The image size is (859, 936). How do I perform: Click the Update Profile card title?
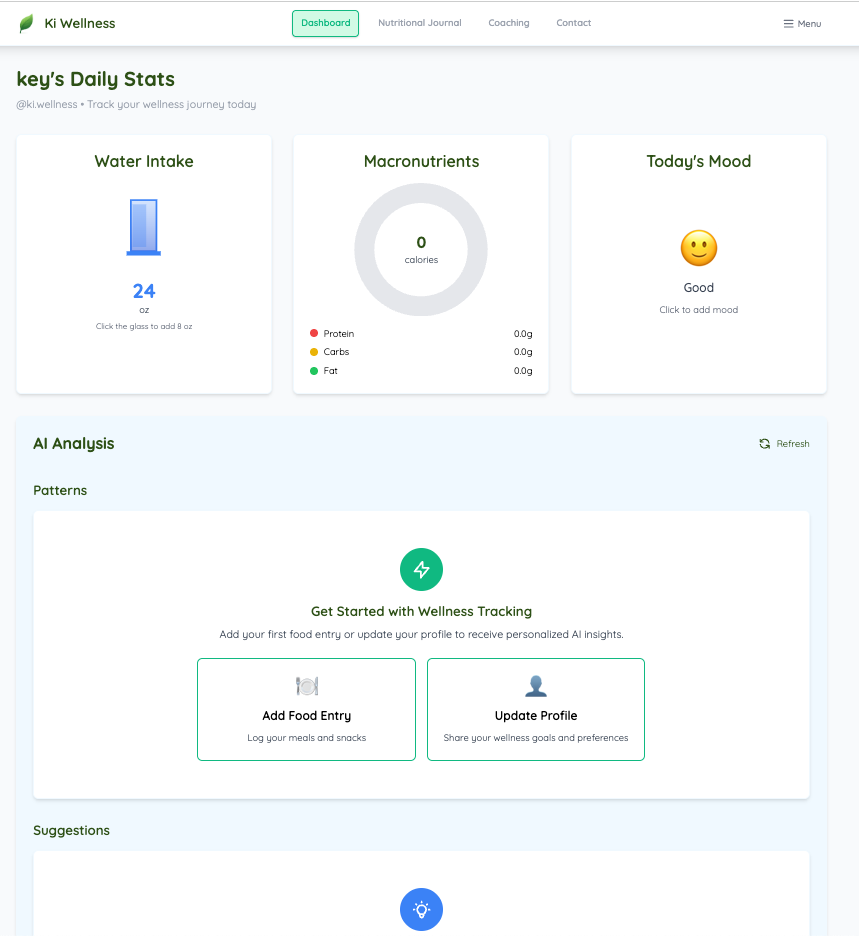(536, 716)
